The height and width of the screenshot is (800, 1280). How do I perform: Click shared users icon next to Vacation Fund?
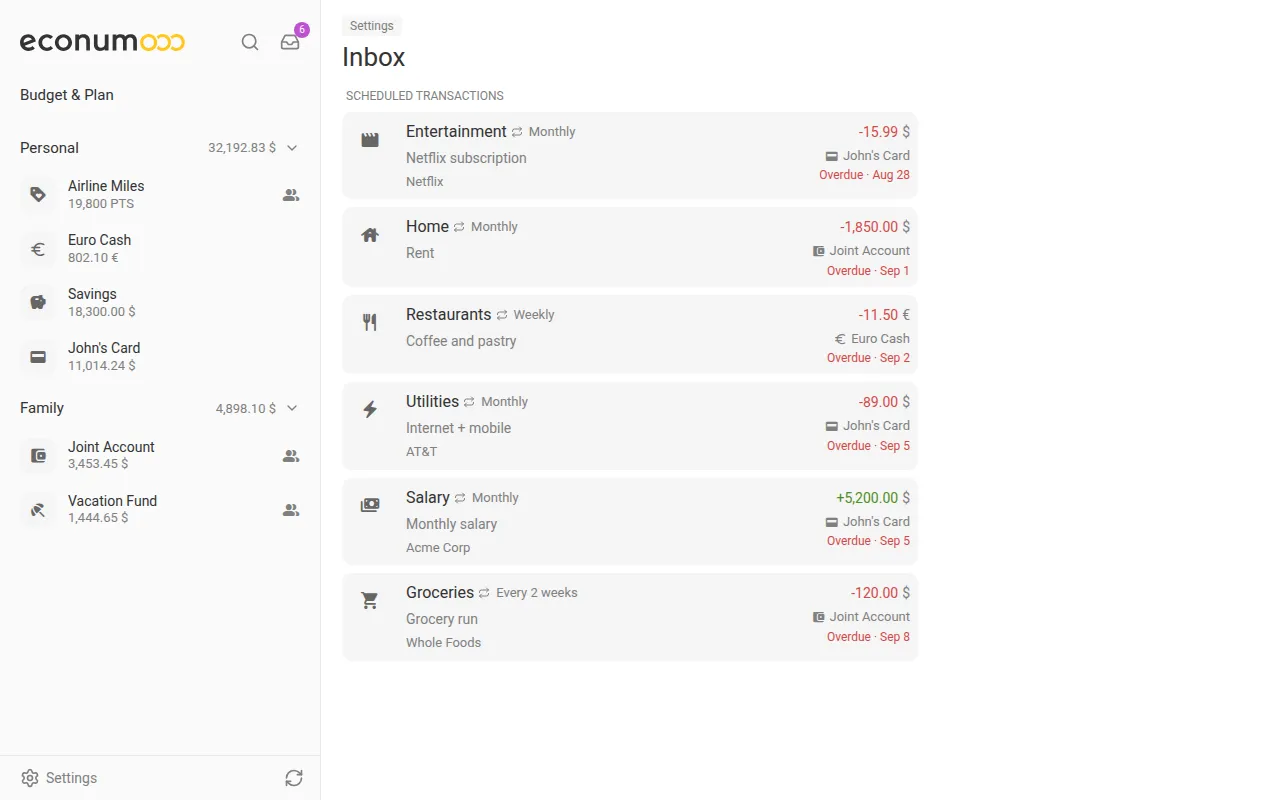(291, 510)
